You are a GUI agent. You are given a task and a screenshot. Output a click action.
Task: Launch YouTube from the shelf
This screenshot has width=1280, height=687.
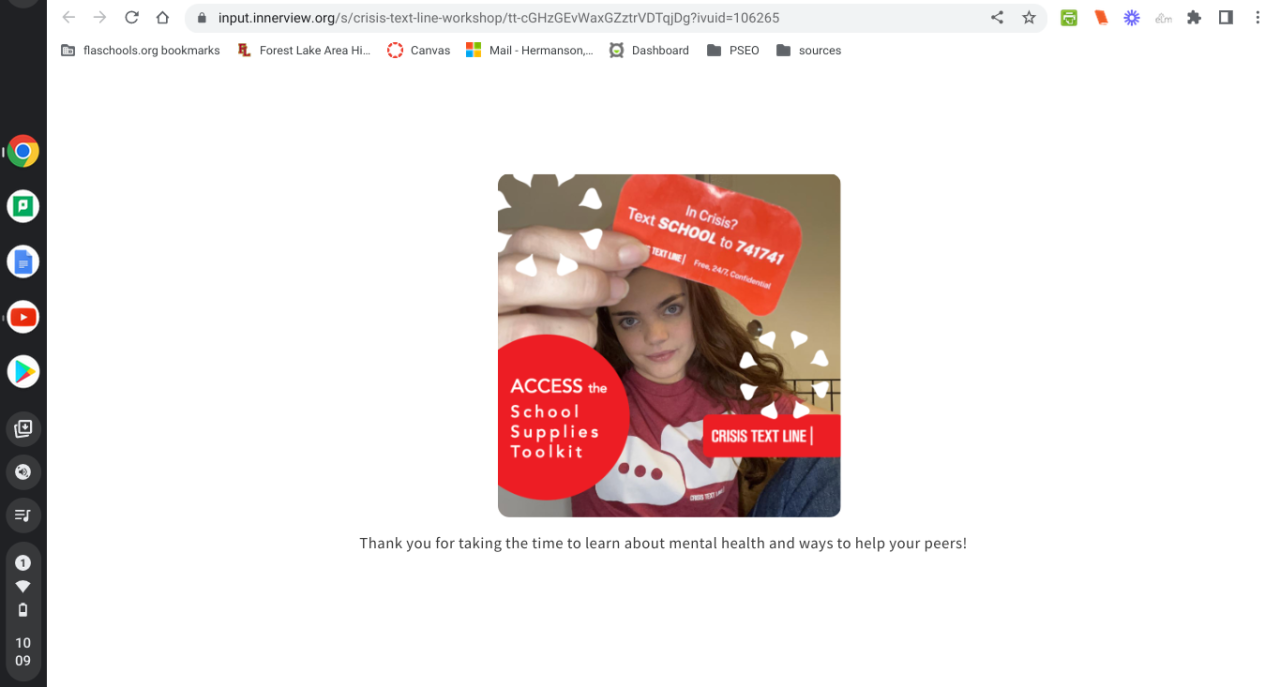[23, 317]
